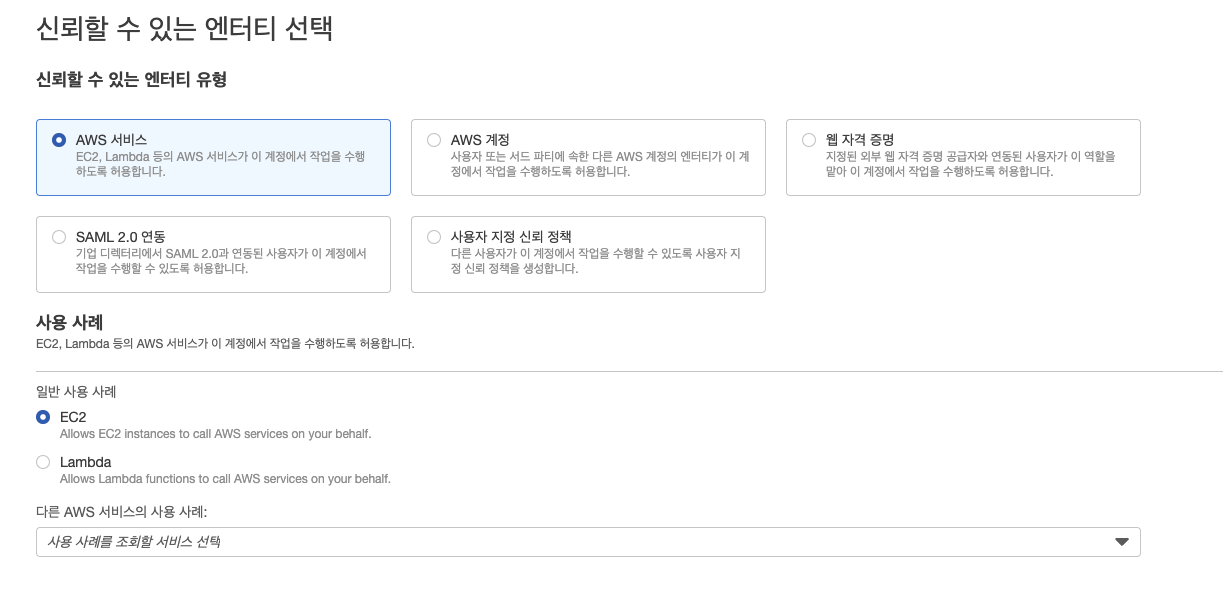The height and width of the screenshot is (612, 1223).
Task: Click the dropdown arrow of service selector
Action: point(1122,542)
